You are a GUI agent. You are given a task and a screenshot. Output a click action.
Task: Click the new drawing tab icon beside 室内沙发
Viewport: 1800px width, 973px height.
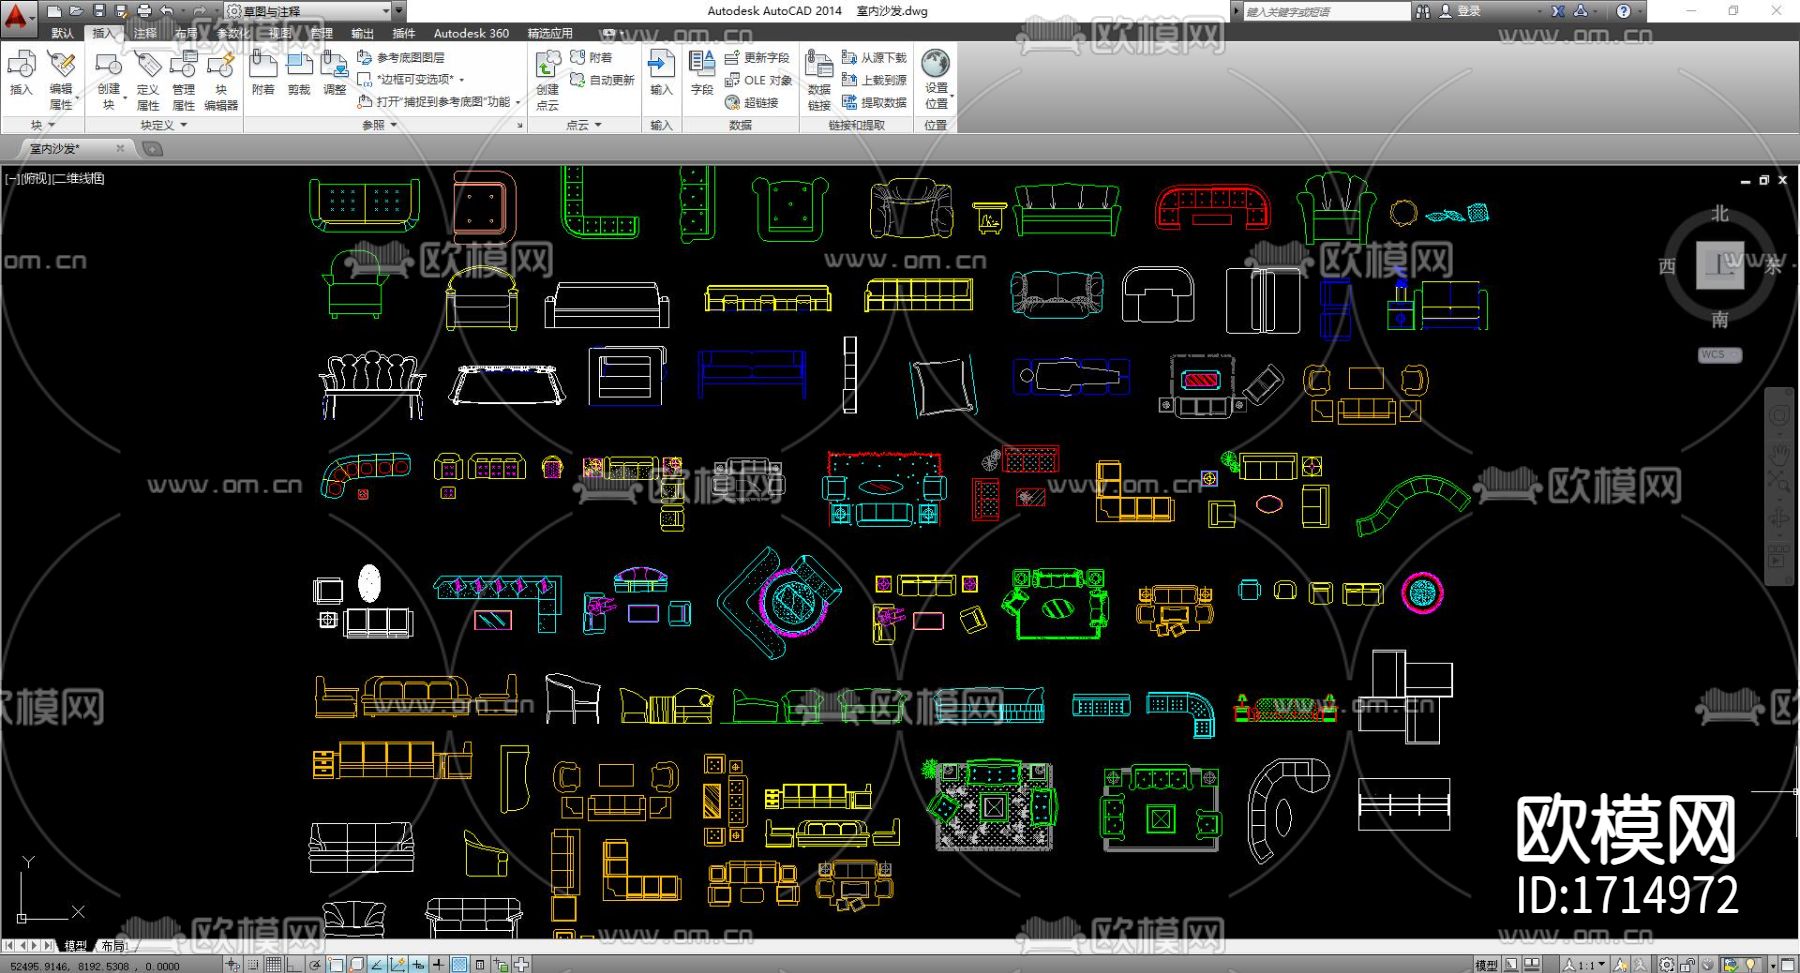coord(152,149)
